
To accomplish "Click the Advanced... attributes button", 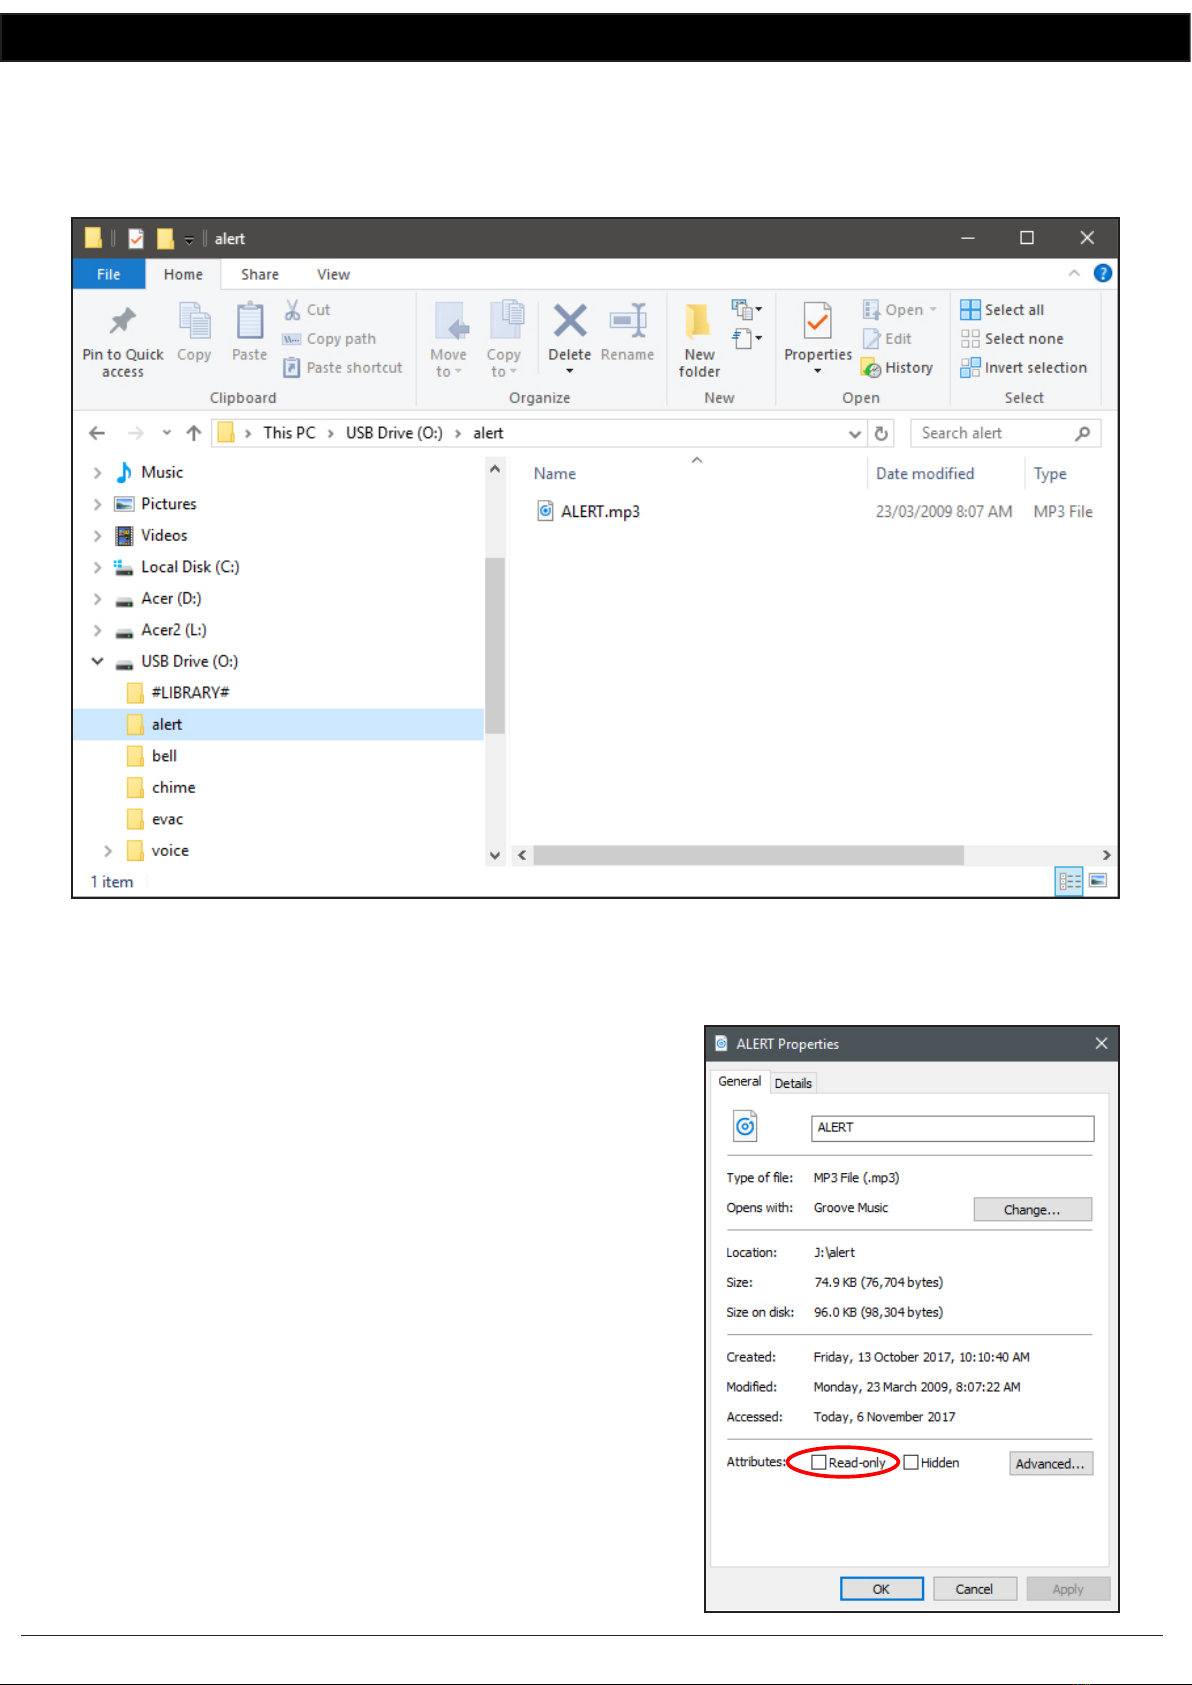I will 1050,1463.
